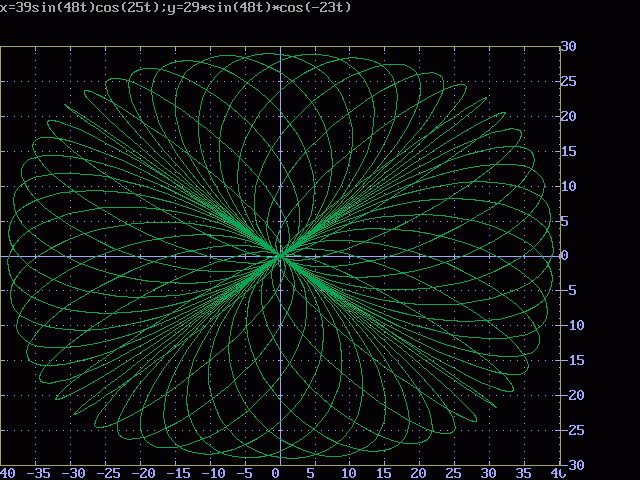Click the origin where the axes cross
640x480 pixels.
pyautogui.click(x=280, y=256)
